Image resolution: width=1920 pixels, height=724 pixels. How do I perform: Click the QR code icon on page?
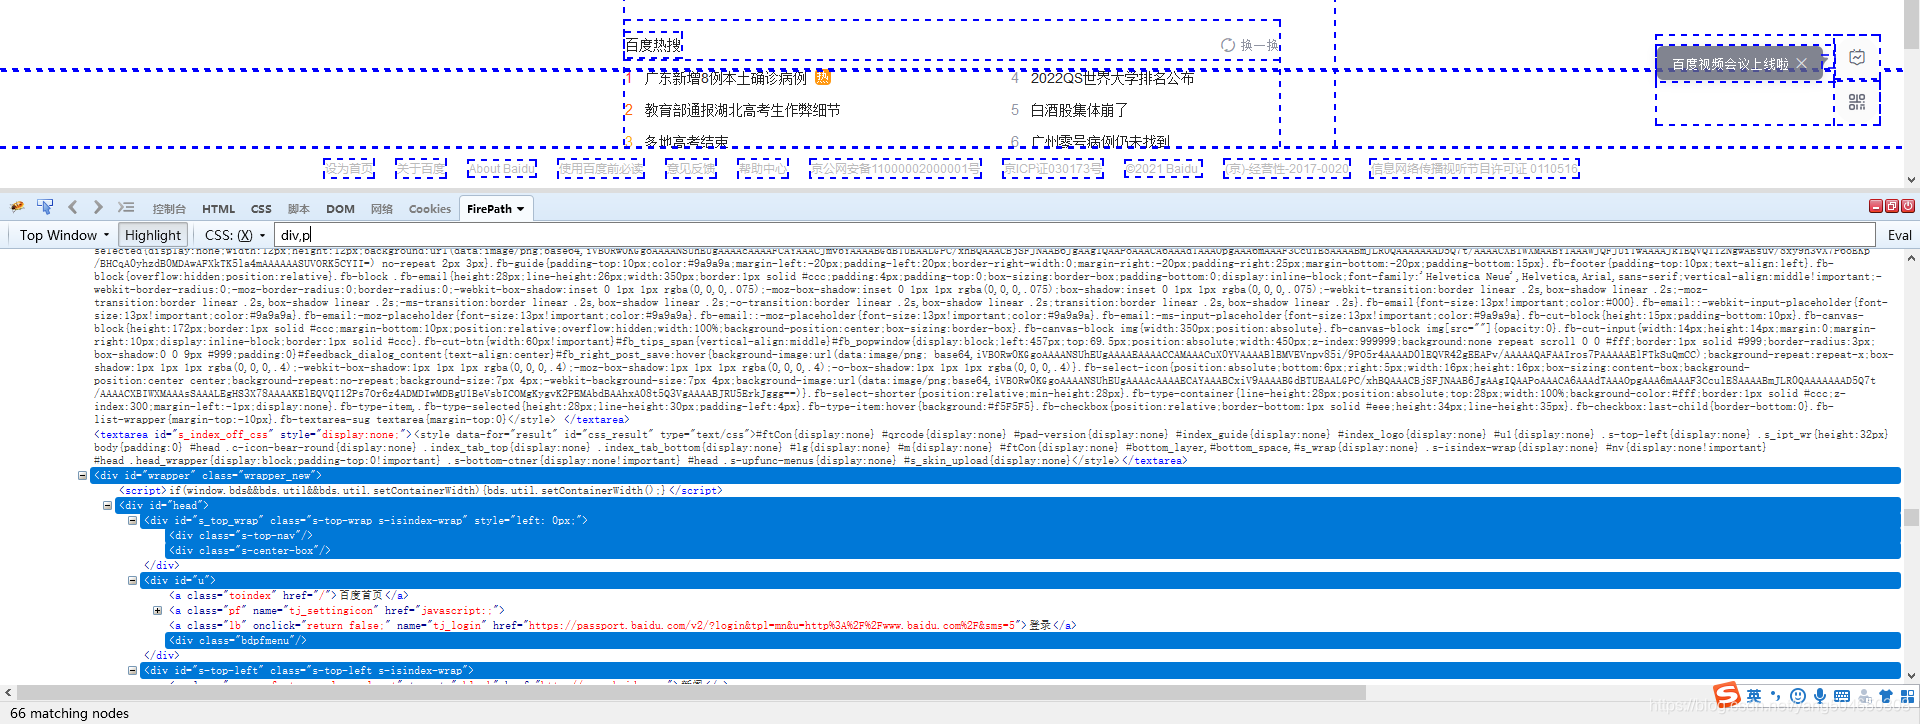tap(1857, 102)
